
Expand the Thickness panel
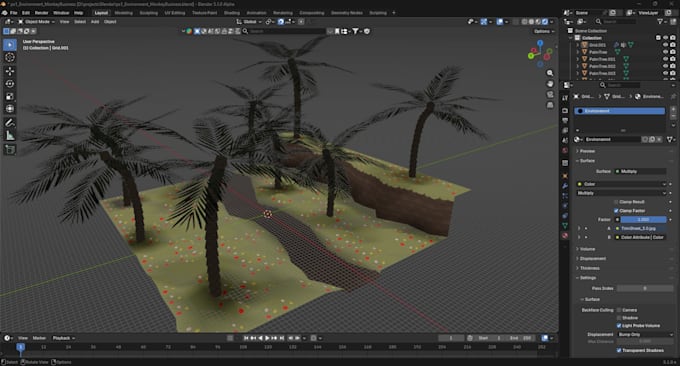click(589, 268)
